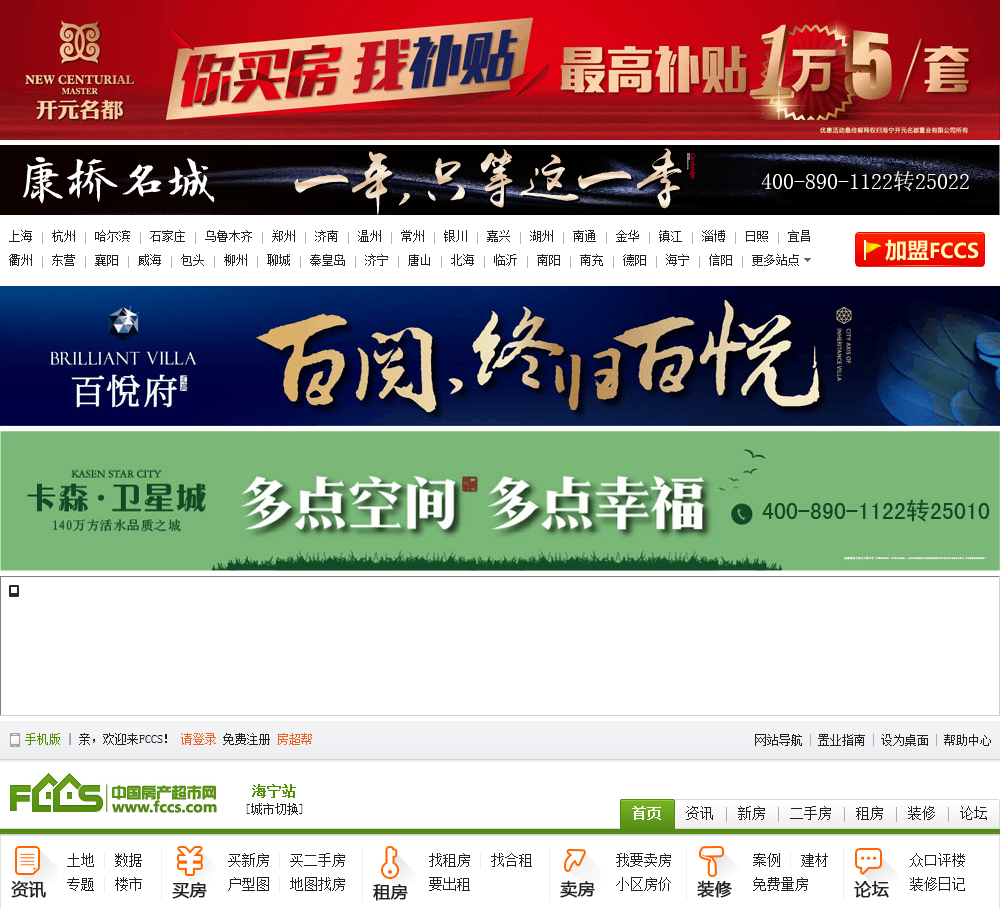Open the 哈尔滨 city link
The width and height of the screenshot is (1000, 909).
(112, 237)
